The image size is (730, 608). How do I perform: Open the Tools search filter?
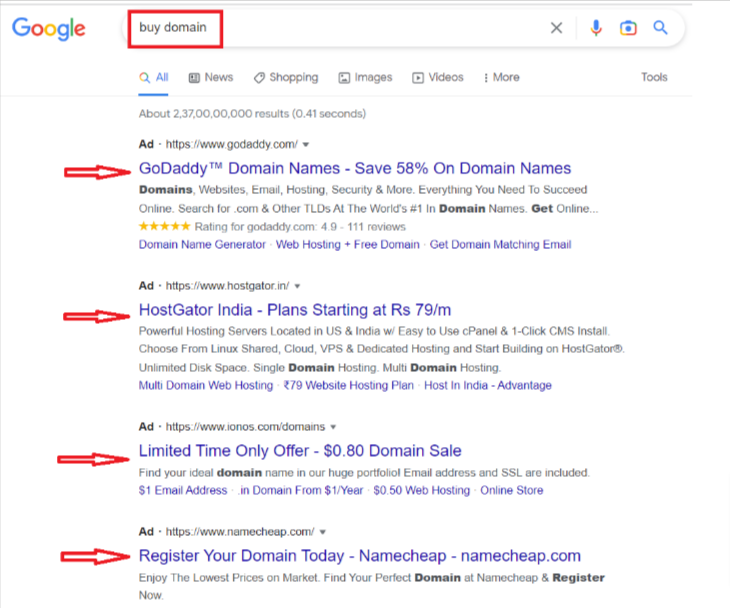pyautogui.click(x=654, y=77)
